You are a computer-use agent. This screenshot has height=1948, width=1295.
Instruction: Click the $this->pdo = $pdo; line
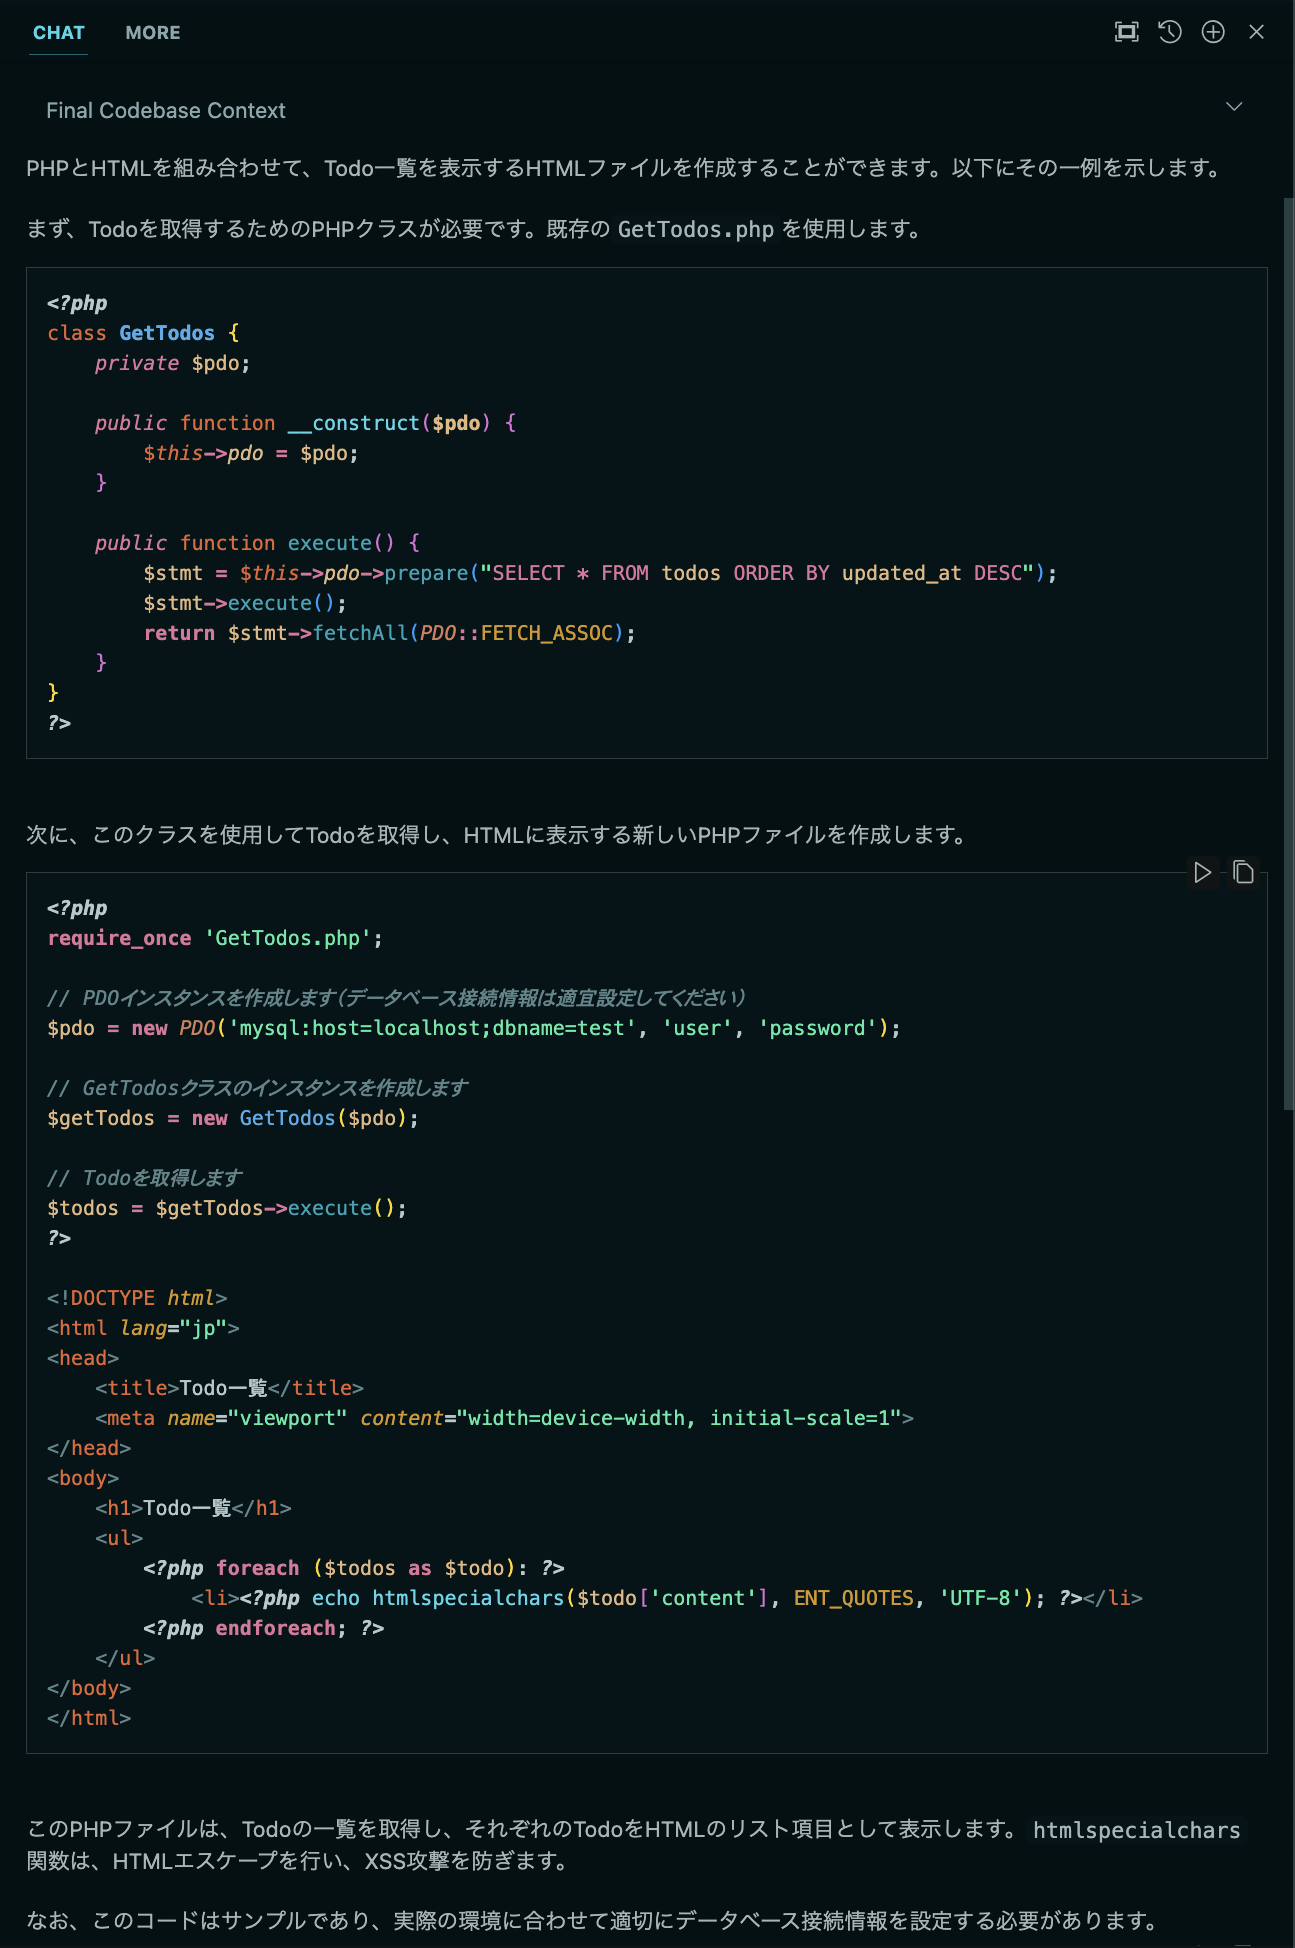point(250,453)
